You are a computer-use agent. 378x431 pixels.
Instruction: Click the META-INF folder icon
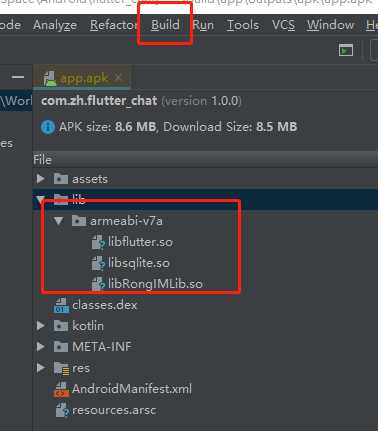coord(61,347)
